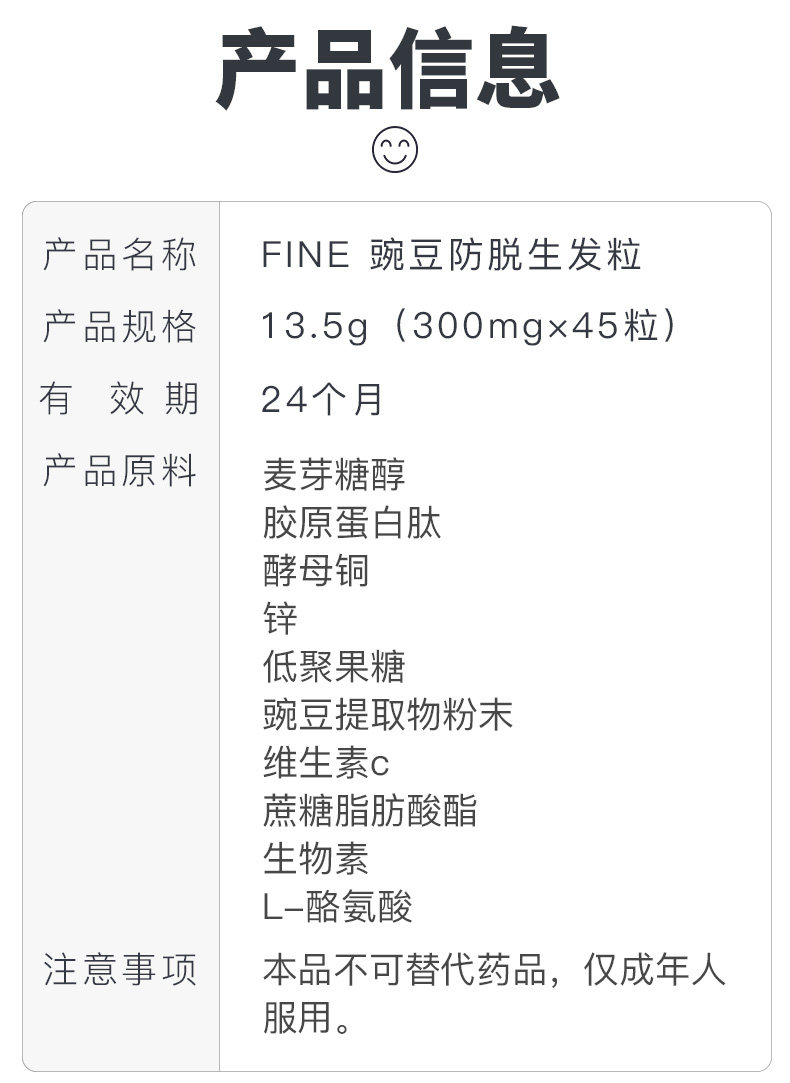Click the smiley face icon
Screen dimensions: 790x1083
pos(394,150)
